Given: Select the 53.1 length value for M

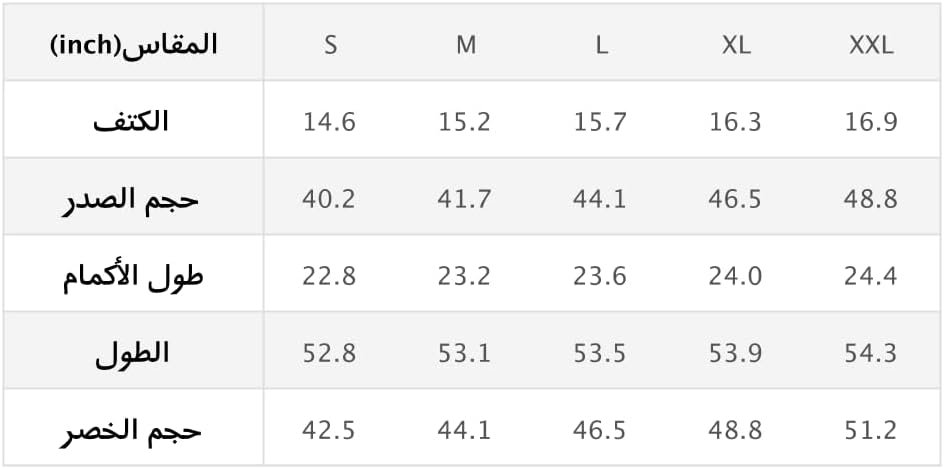Looking at the screenshot, I should 464,353.
